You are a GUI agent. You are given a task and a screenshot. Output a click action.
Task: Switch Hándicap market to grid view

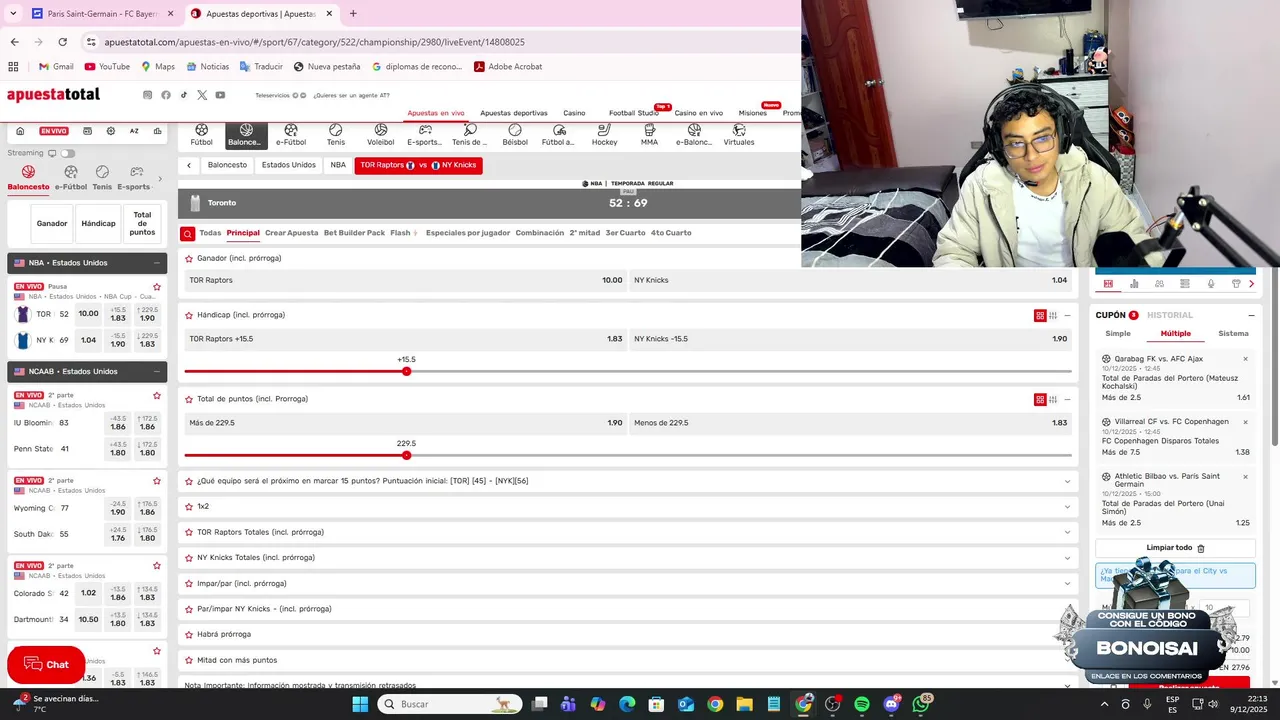pos(1040,316)
